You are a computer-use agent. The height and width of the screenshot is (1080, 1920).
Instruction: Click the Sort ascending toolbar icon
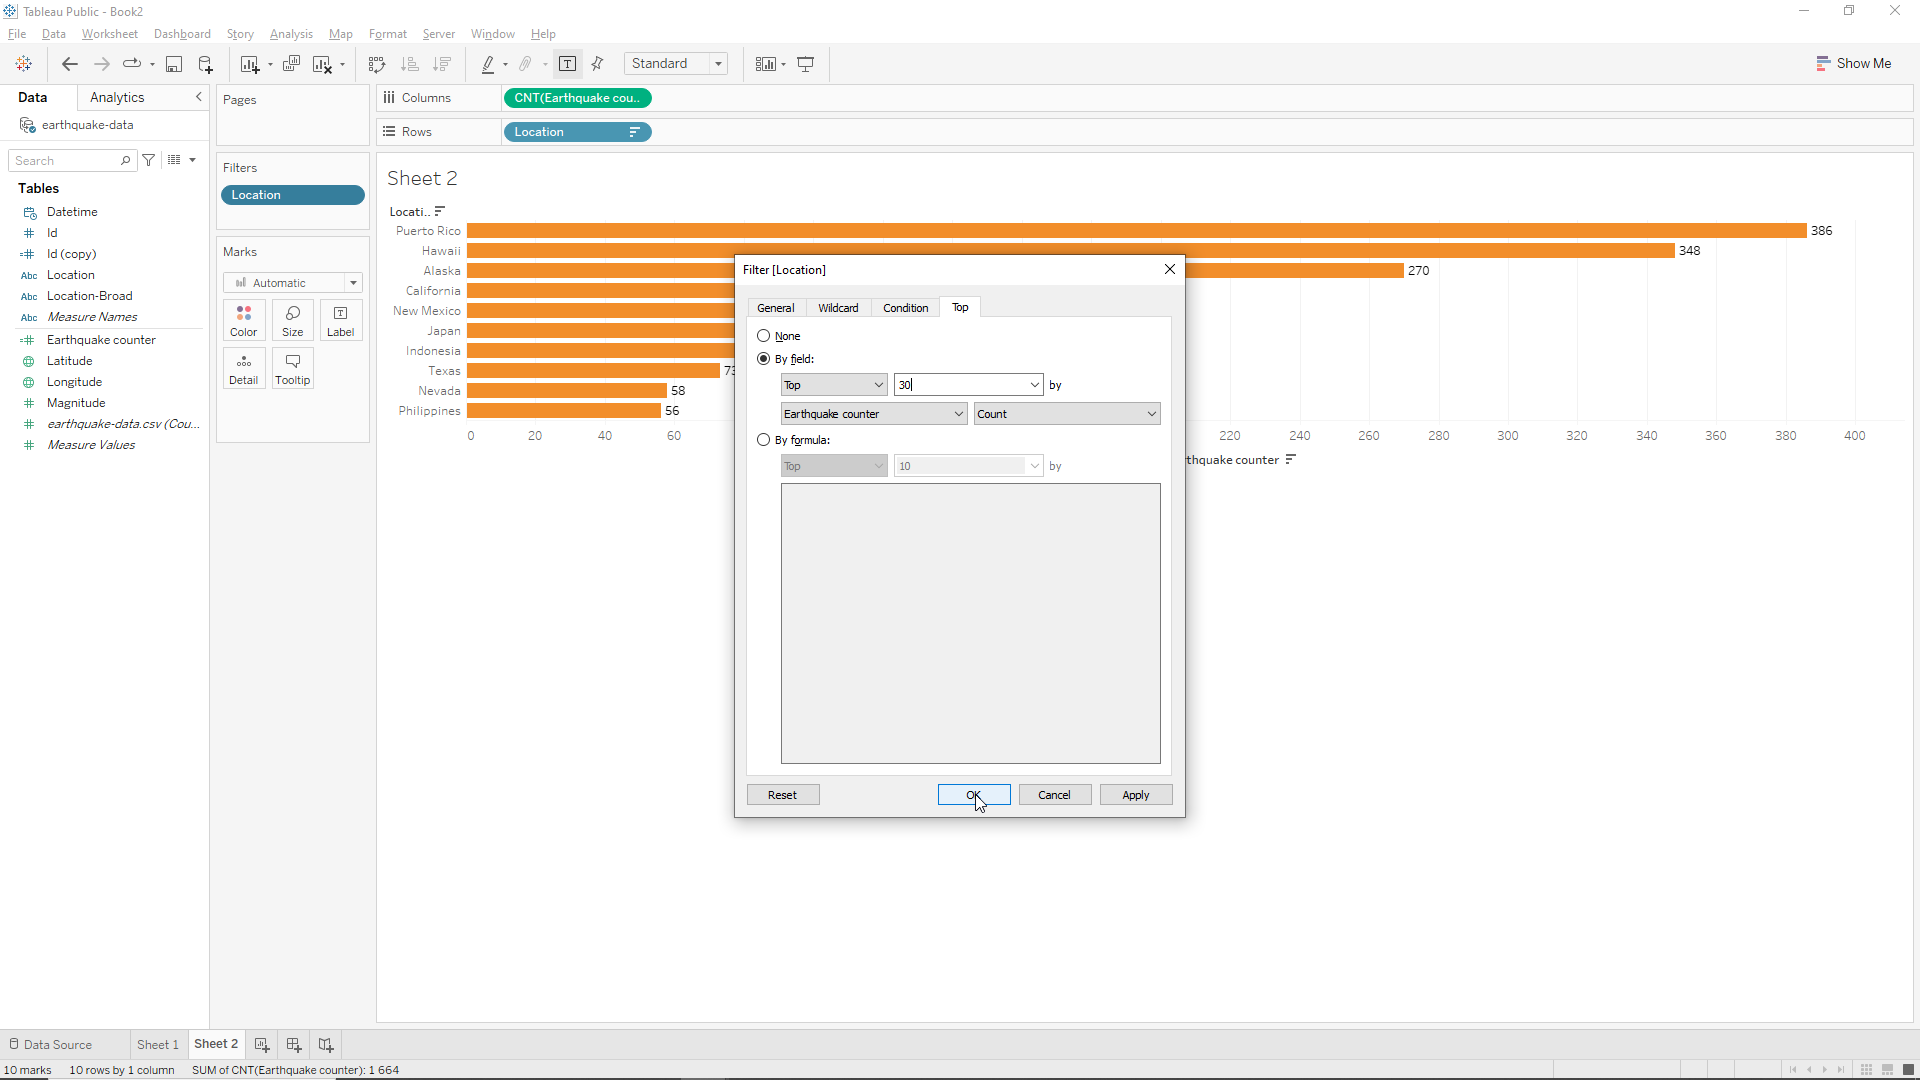tap(410, 64)
